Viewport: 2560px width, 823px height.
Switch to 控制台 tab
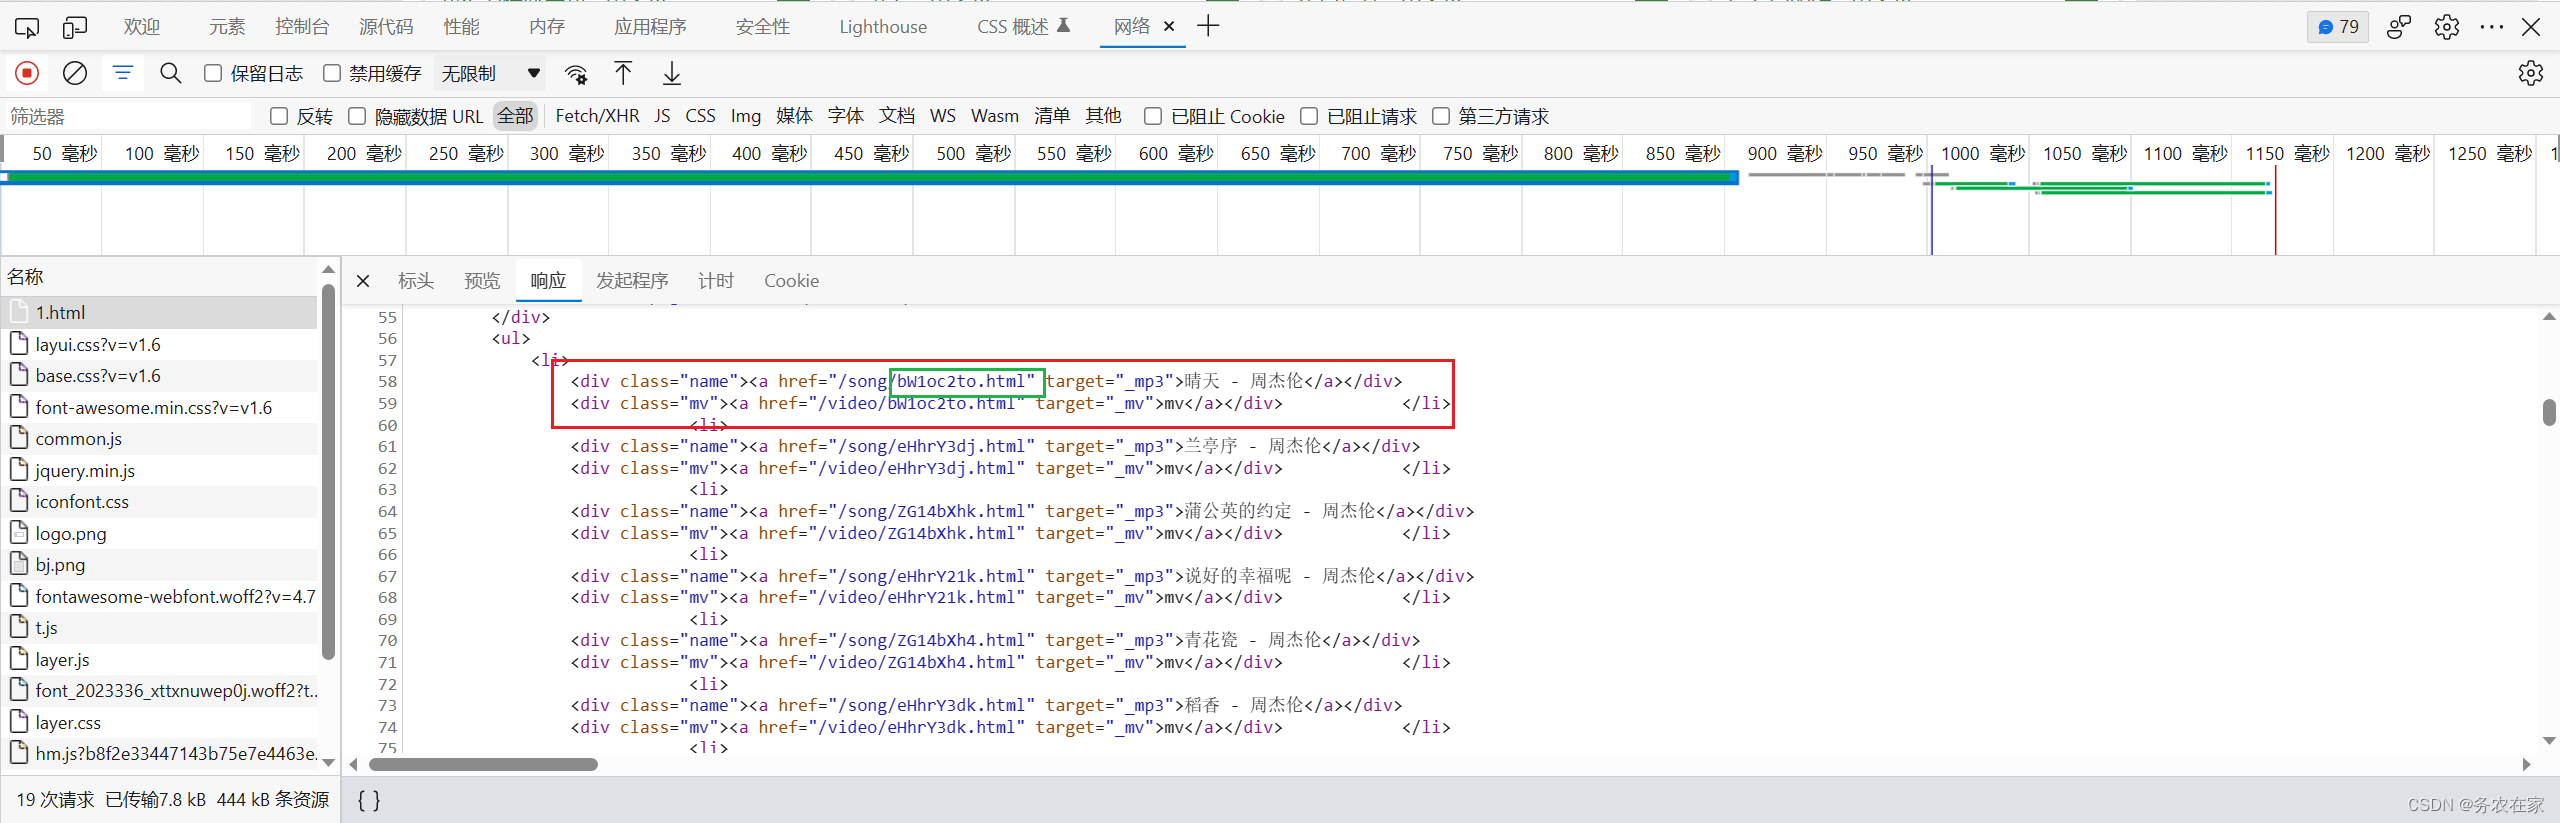[302, 27]
